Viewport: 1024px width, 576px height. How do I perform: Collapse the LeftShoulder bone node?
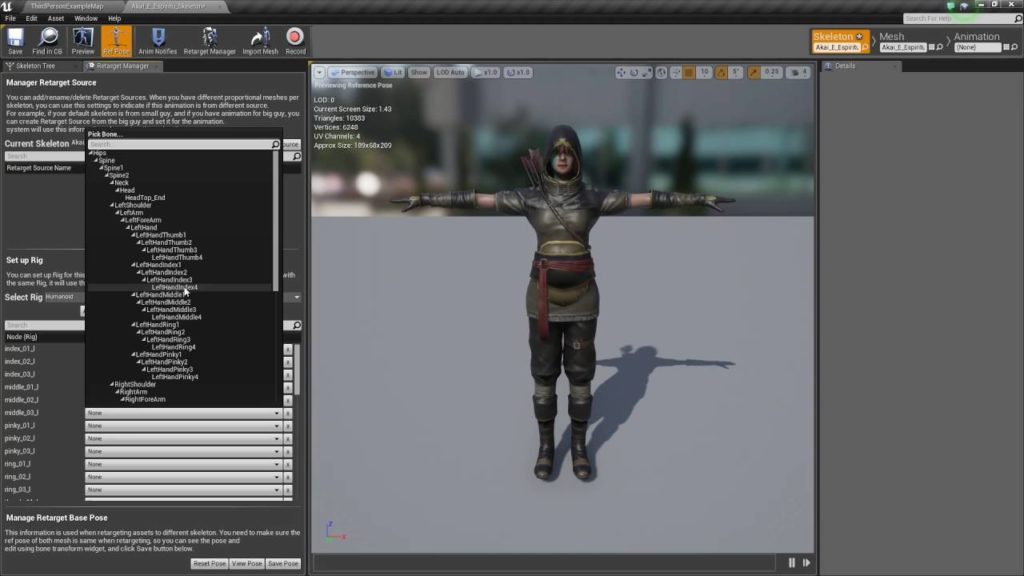(x=112, y=205)
